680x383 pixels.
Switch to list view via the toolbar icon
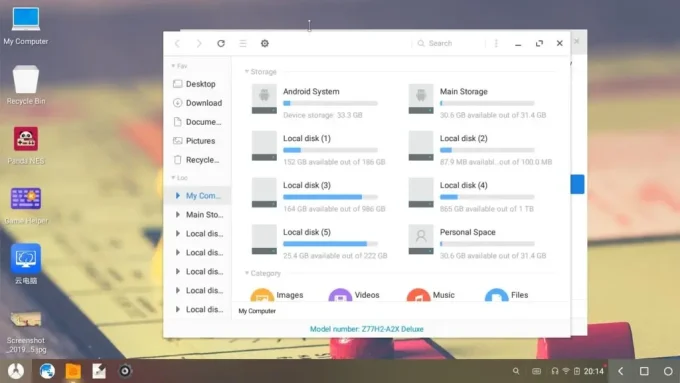point(243,43)
